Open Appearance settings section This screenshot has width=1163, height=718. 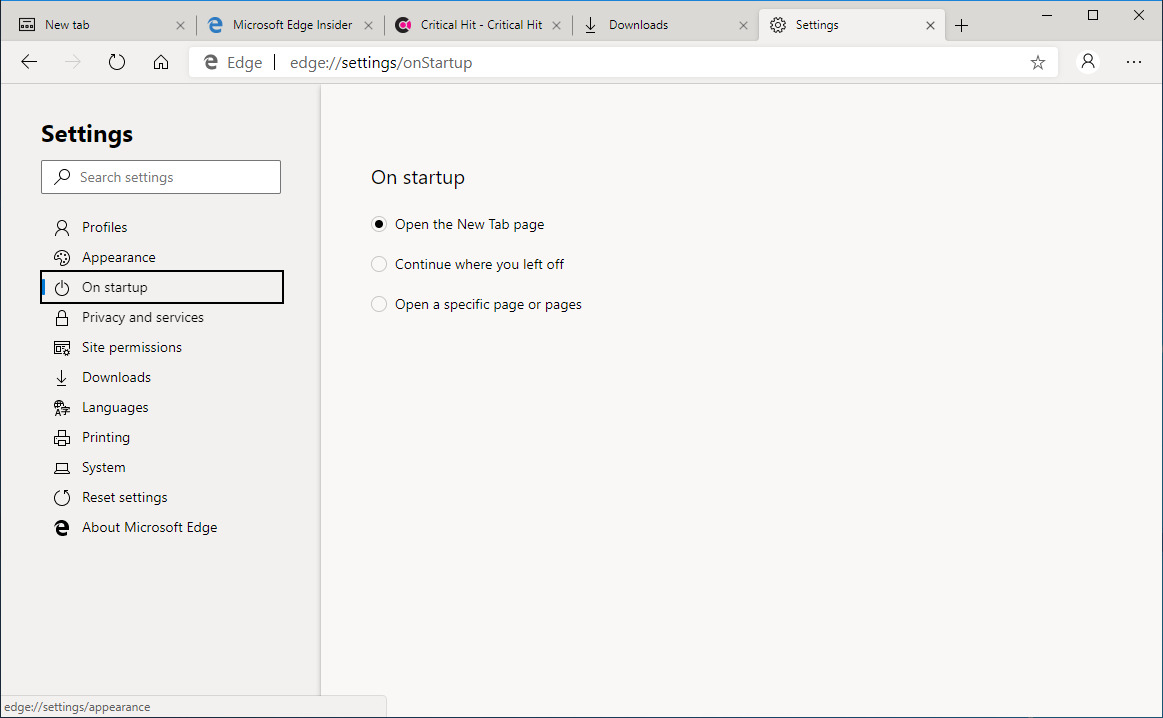point(118,257)
